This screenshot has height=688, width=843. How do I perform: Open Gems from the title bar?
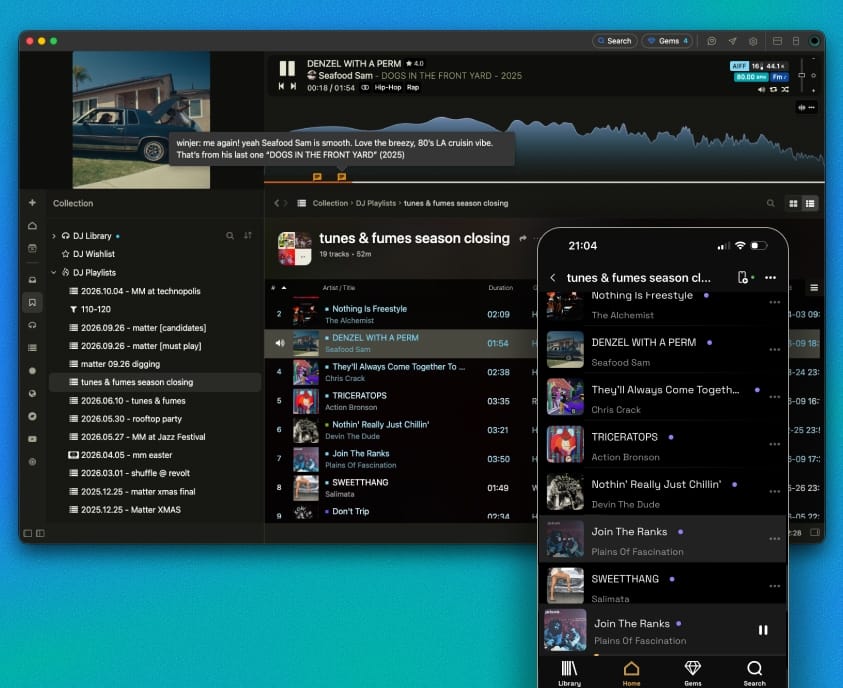pyautogui.click(x=668, y=41)
